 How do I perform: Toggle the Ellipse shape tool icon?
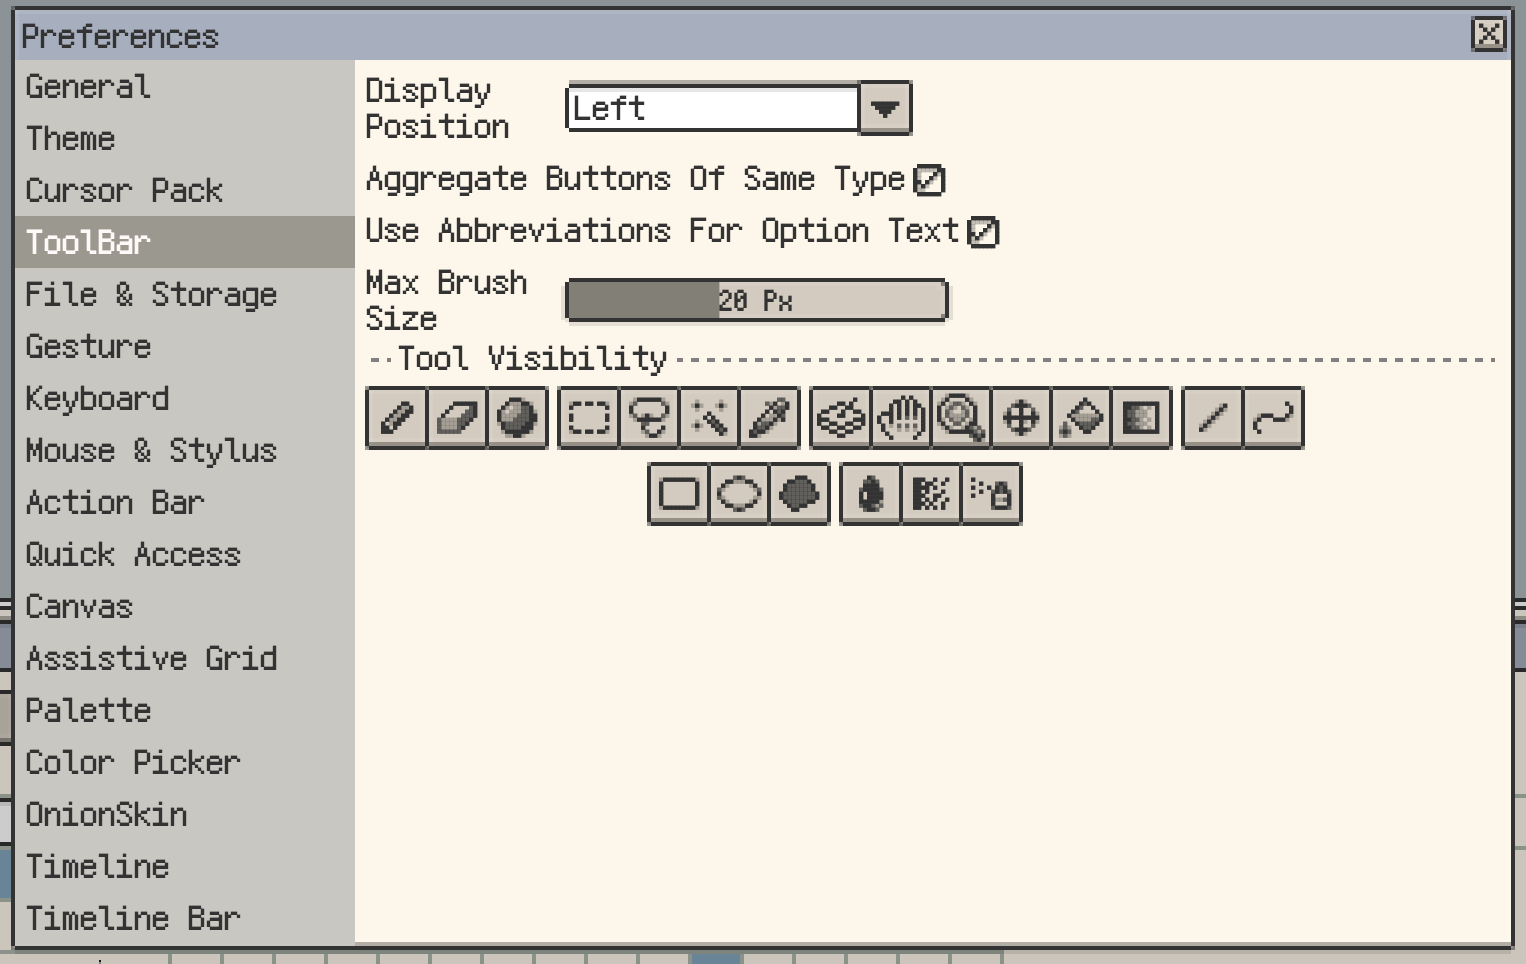739,494
